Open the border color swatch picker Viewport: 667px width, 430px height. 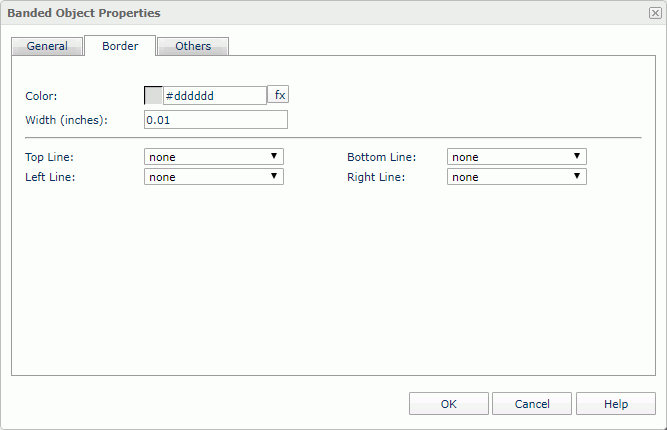154,96
